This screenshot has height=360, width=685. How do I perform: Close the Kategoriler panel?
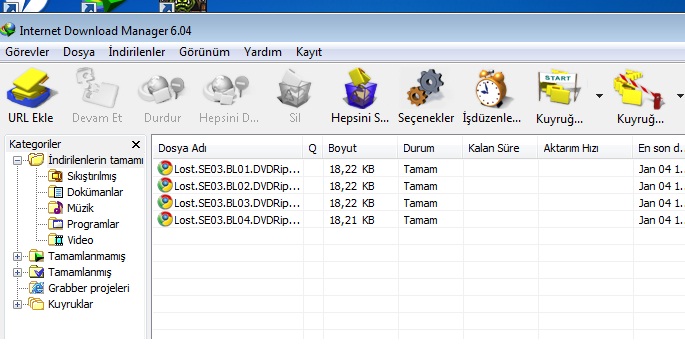pos(136,145)
